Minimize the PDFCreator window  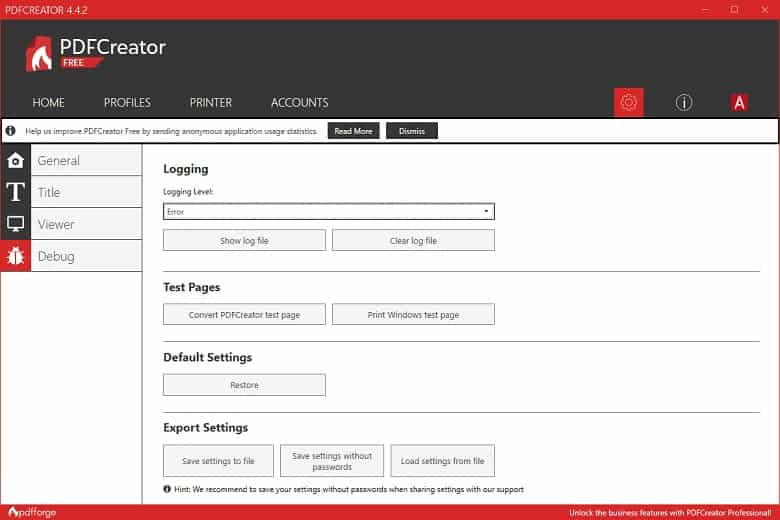(x=705, y=9)
